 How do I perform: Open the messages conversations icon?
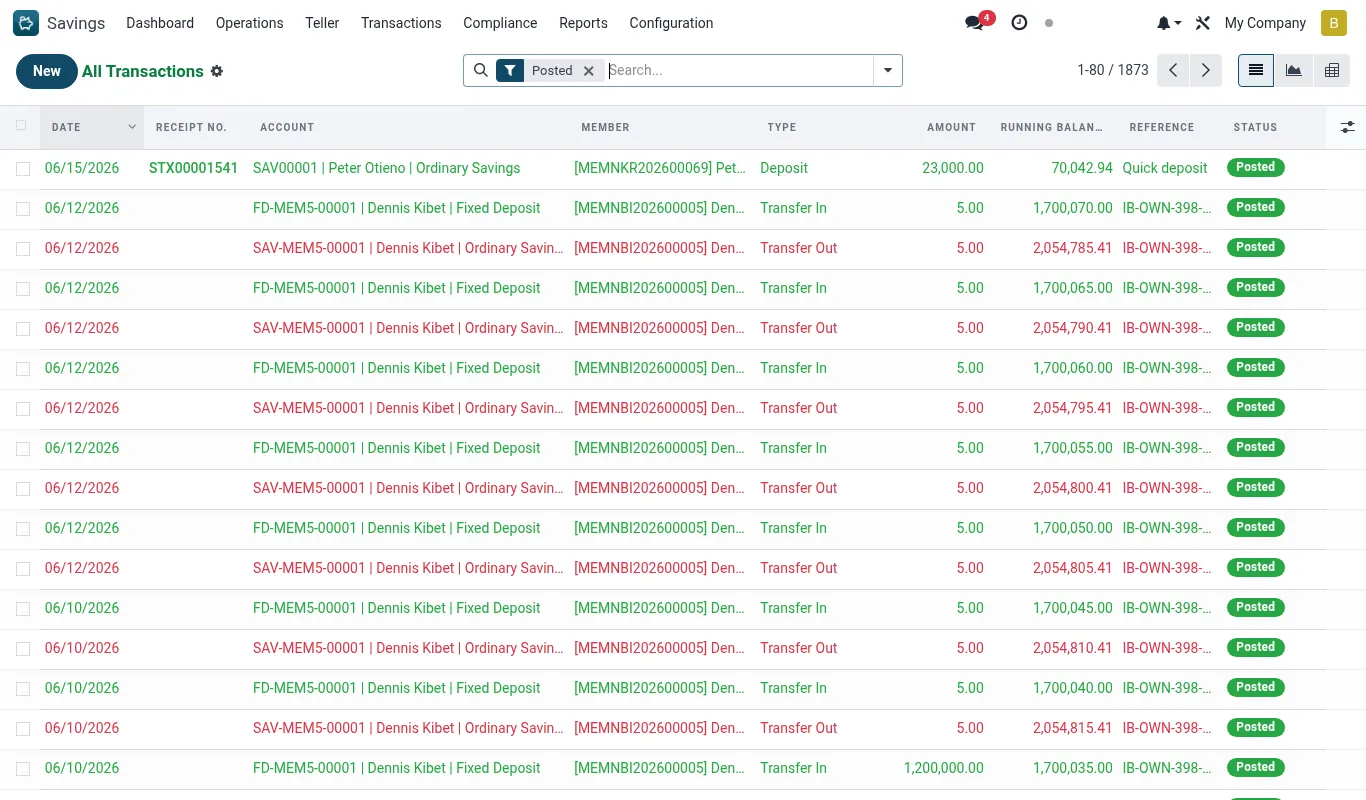click(974, 23)
